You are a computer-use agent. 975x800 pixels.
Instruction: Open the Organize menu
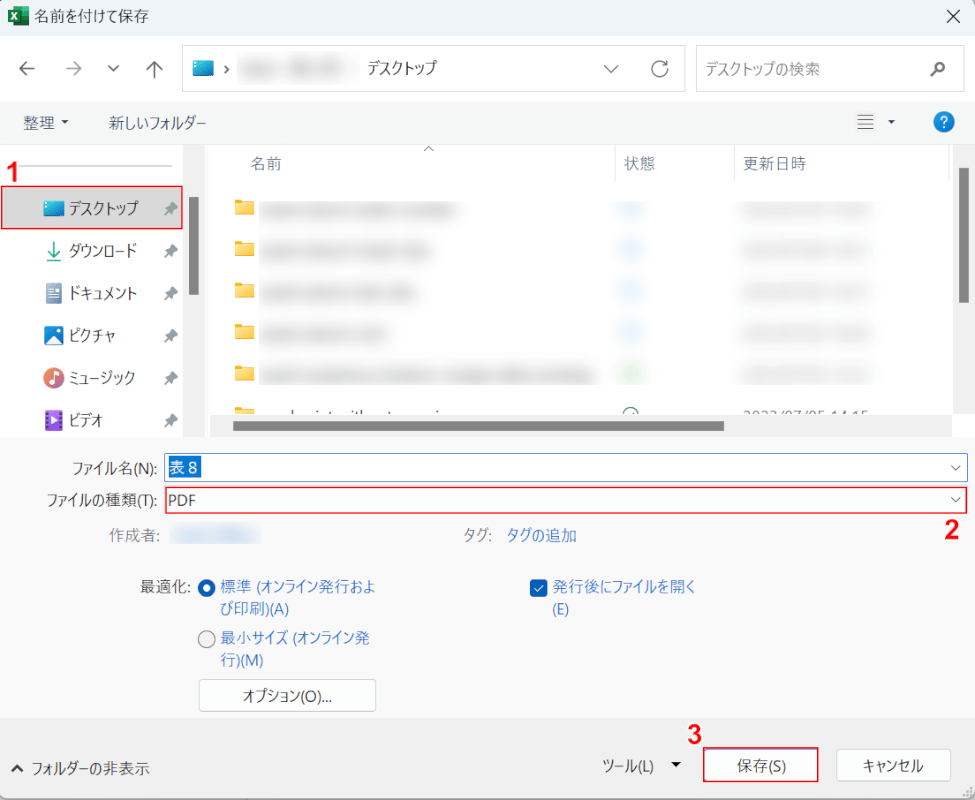click(x=46, y=122)
